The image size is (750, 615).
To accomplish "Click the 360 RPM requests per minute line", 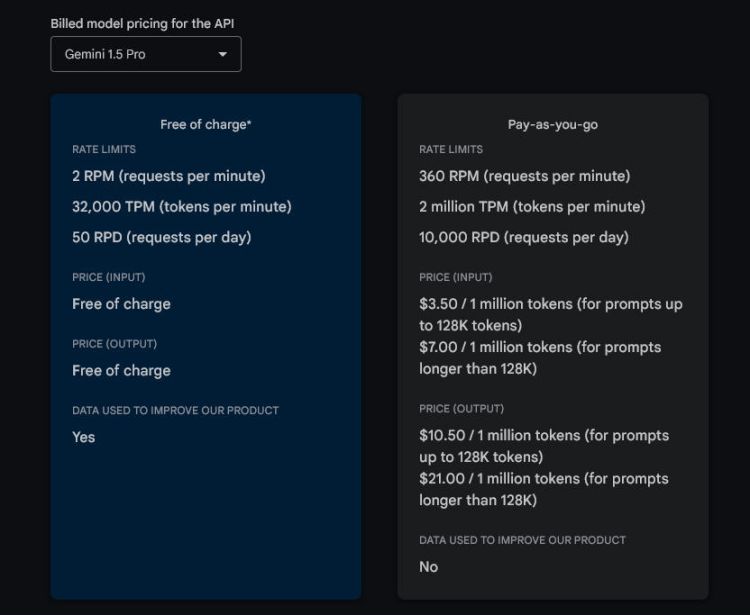I will [x=525, y=176].
